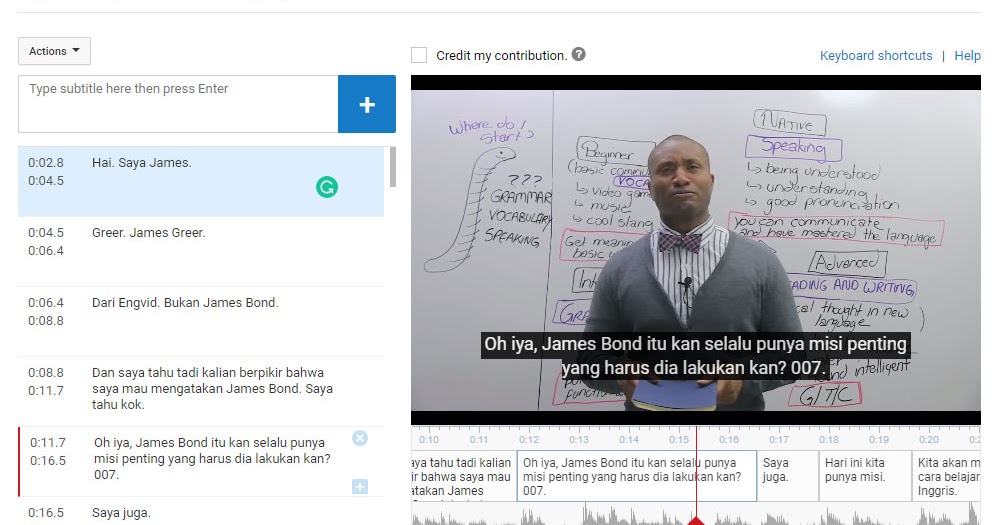1000x525 pixels.
Task: Select the subtitle starting 'Dan saya tahu tadi kalian'
Action: click(201, 392)
